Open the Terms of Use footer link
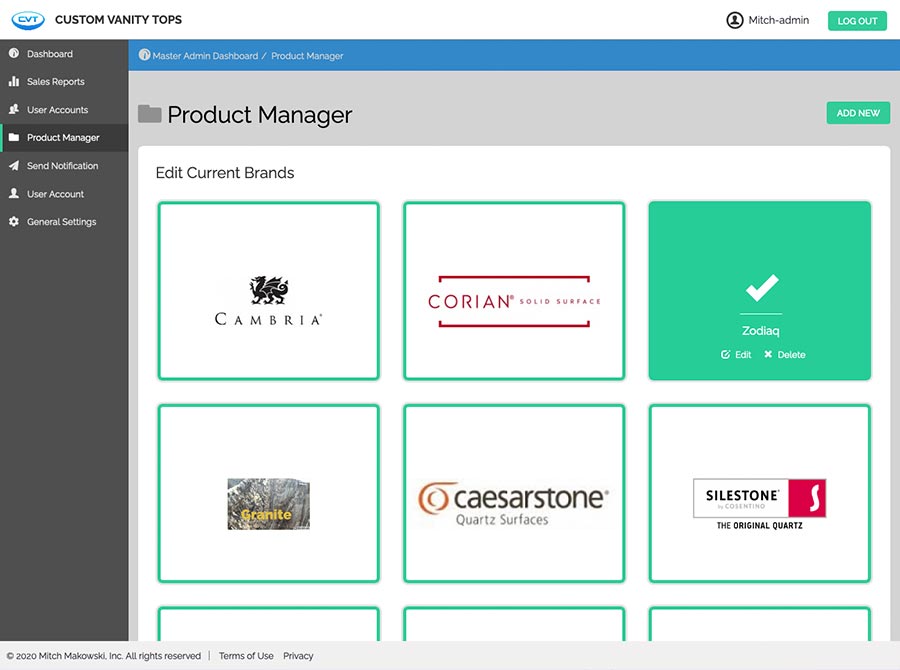Screen dimensions: 900x670 246,656
